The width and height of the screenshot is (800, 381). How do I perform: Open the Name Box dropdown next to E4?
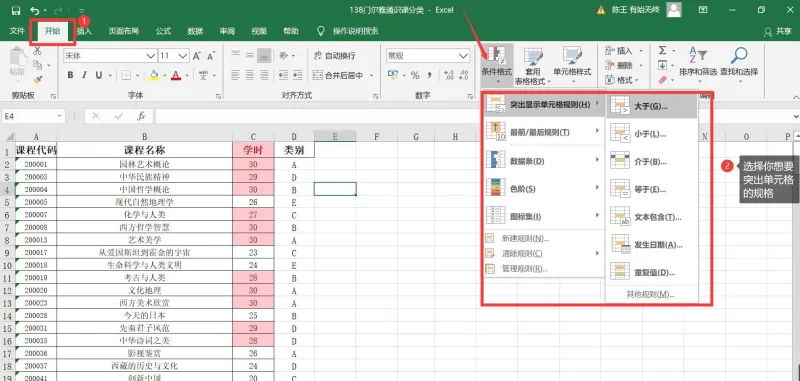(x=60, y=116)
